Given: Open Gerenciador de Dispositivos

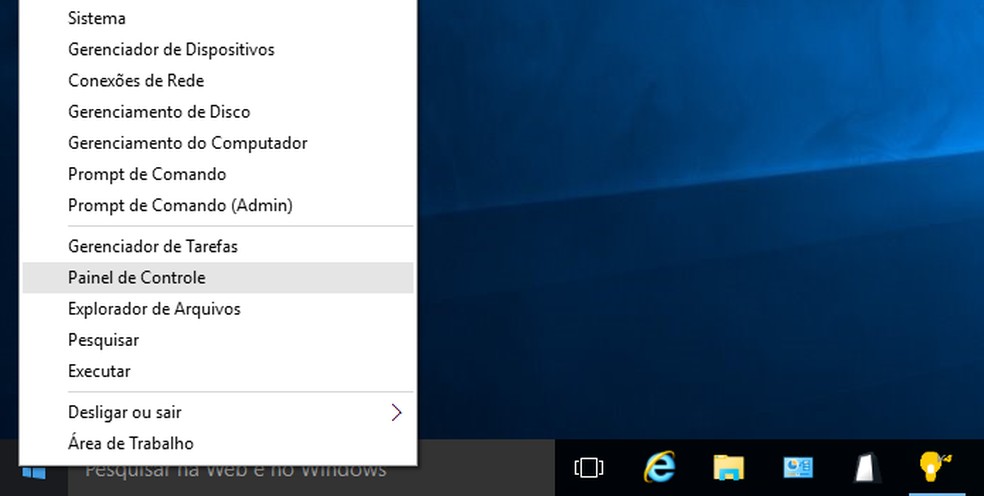Looking at the screenshot, I should (x=217, y=49).
